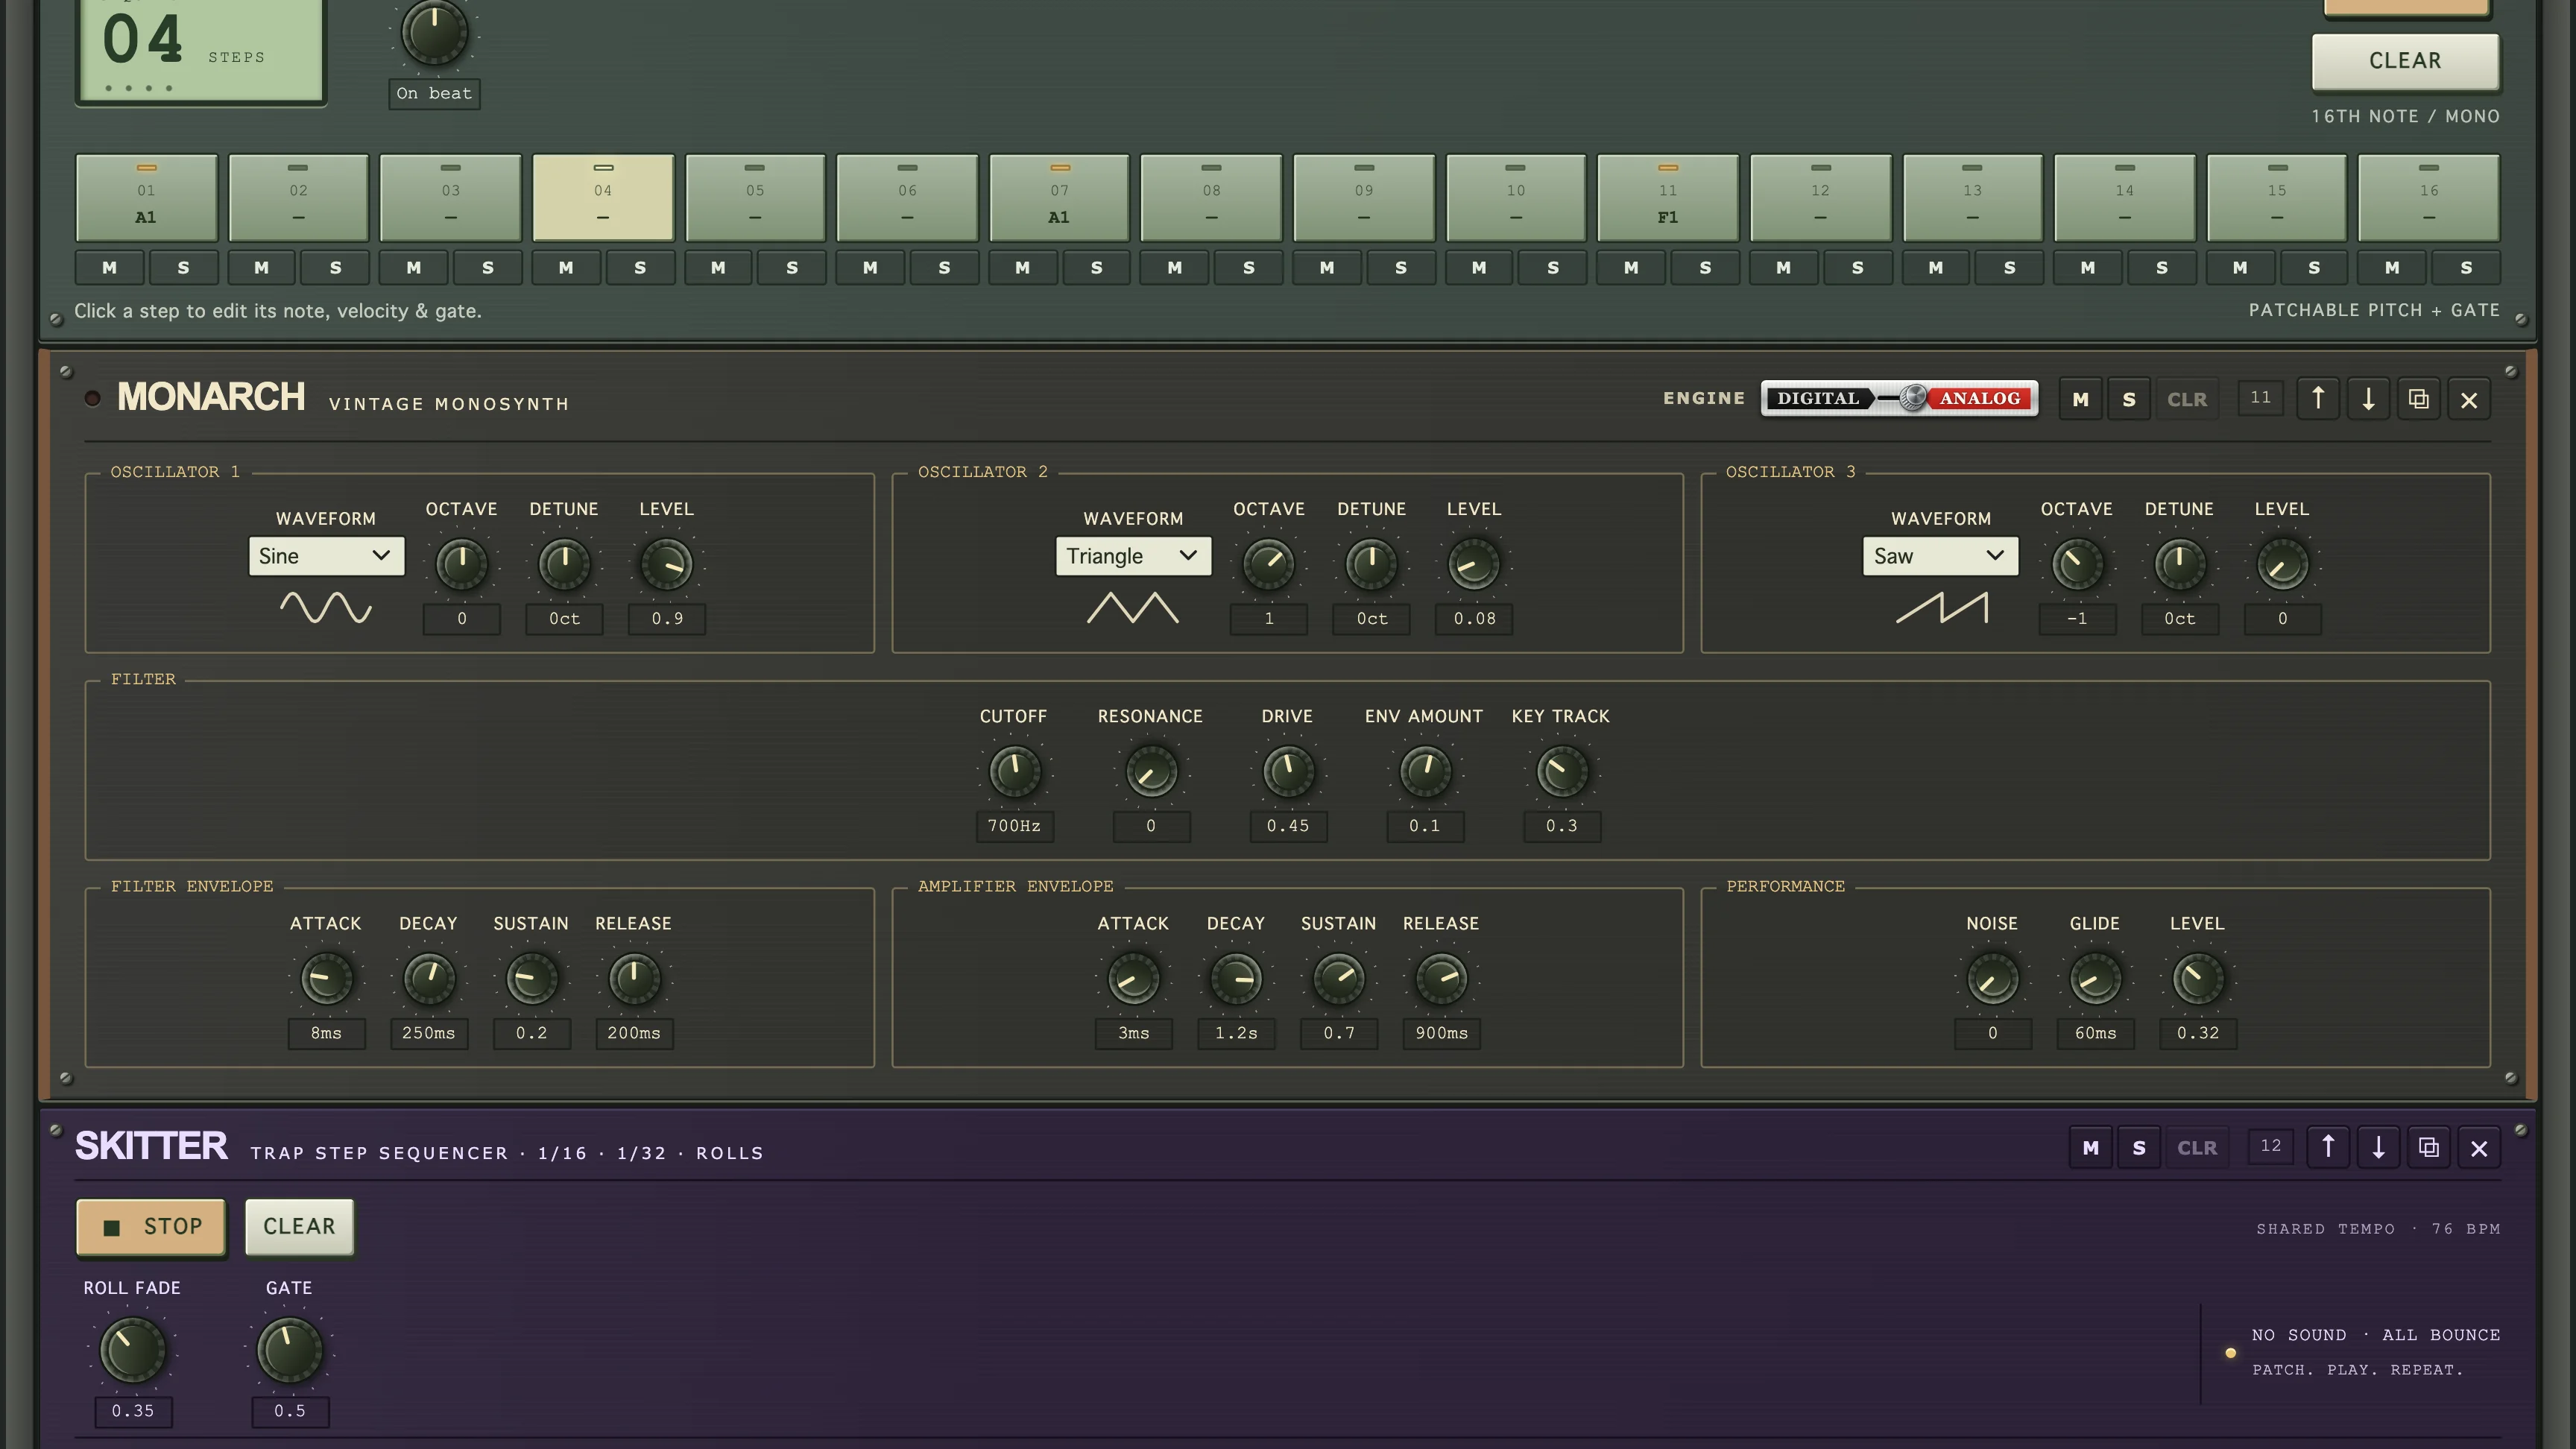Click the filter Drive knob
The height and width of the screenshot is (1449, 2576).
1288,771
